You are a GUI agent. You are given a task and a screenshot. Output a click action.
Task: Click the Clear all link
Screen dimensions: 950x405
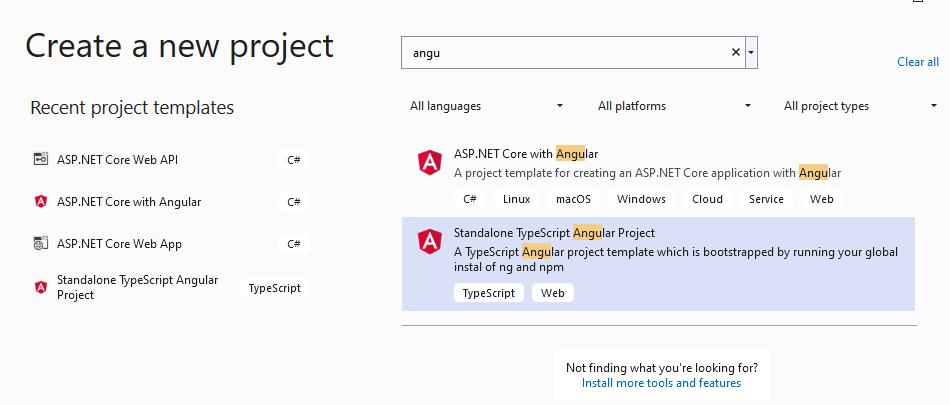tap(917, 62)
